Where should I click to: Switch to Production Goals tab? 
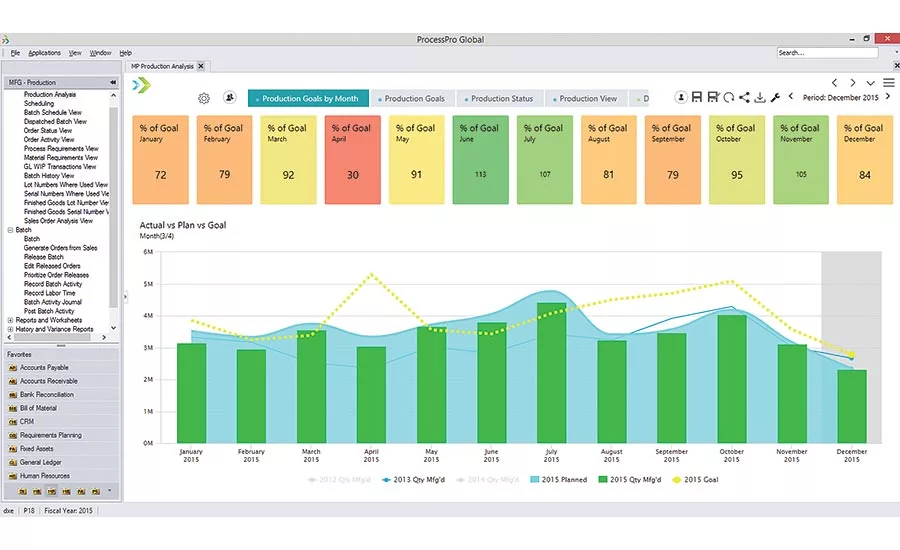[x=413, y=98]
